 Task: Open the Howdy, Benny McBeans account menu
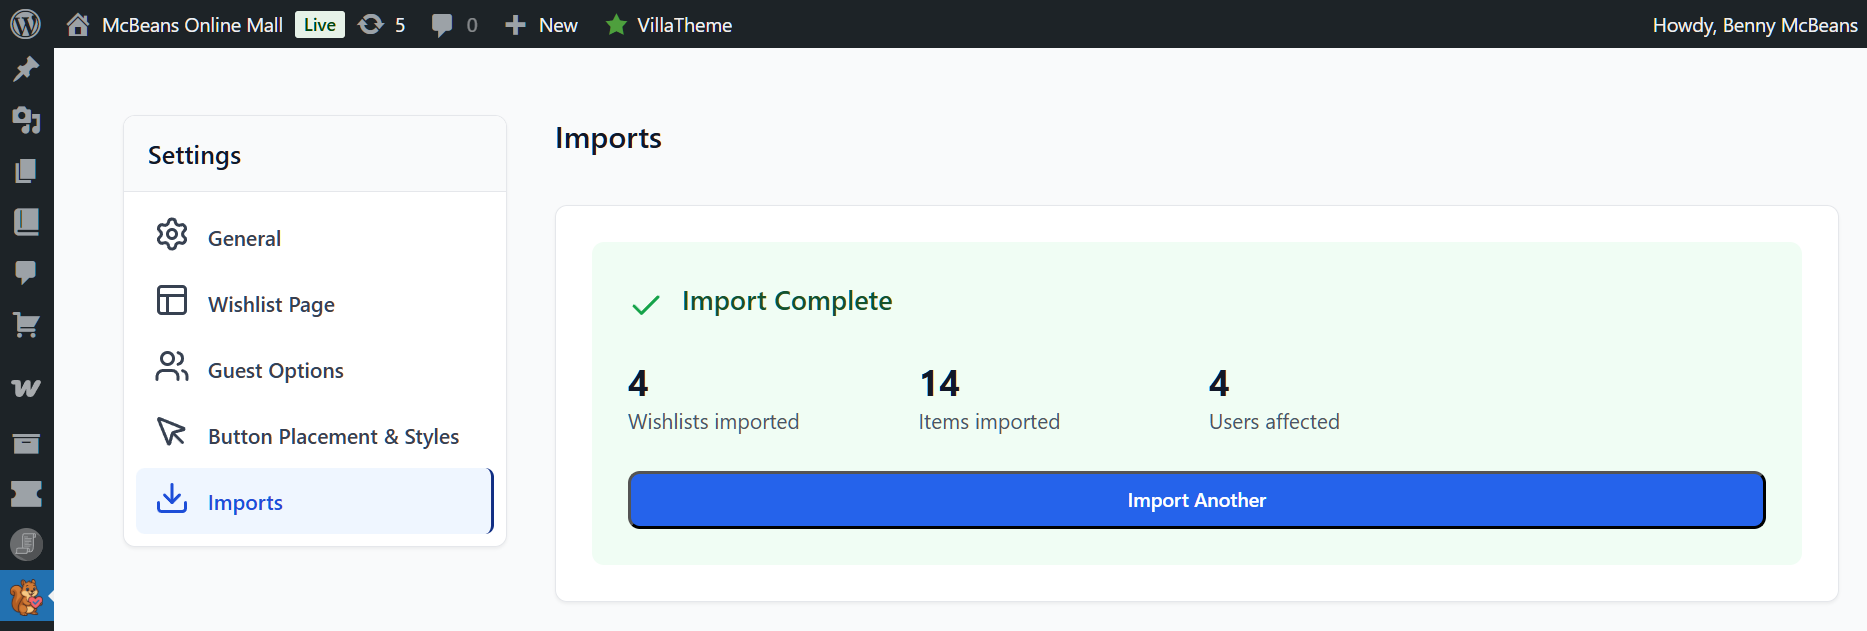(x=1754, y=25)
